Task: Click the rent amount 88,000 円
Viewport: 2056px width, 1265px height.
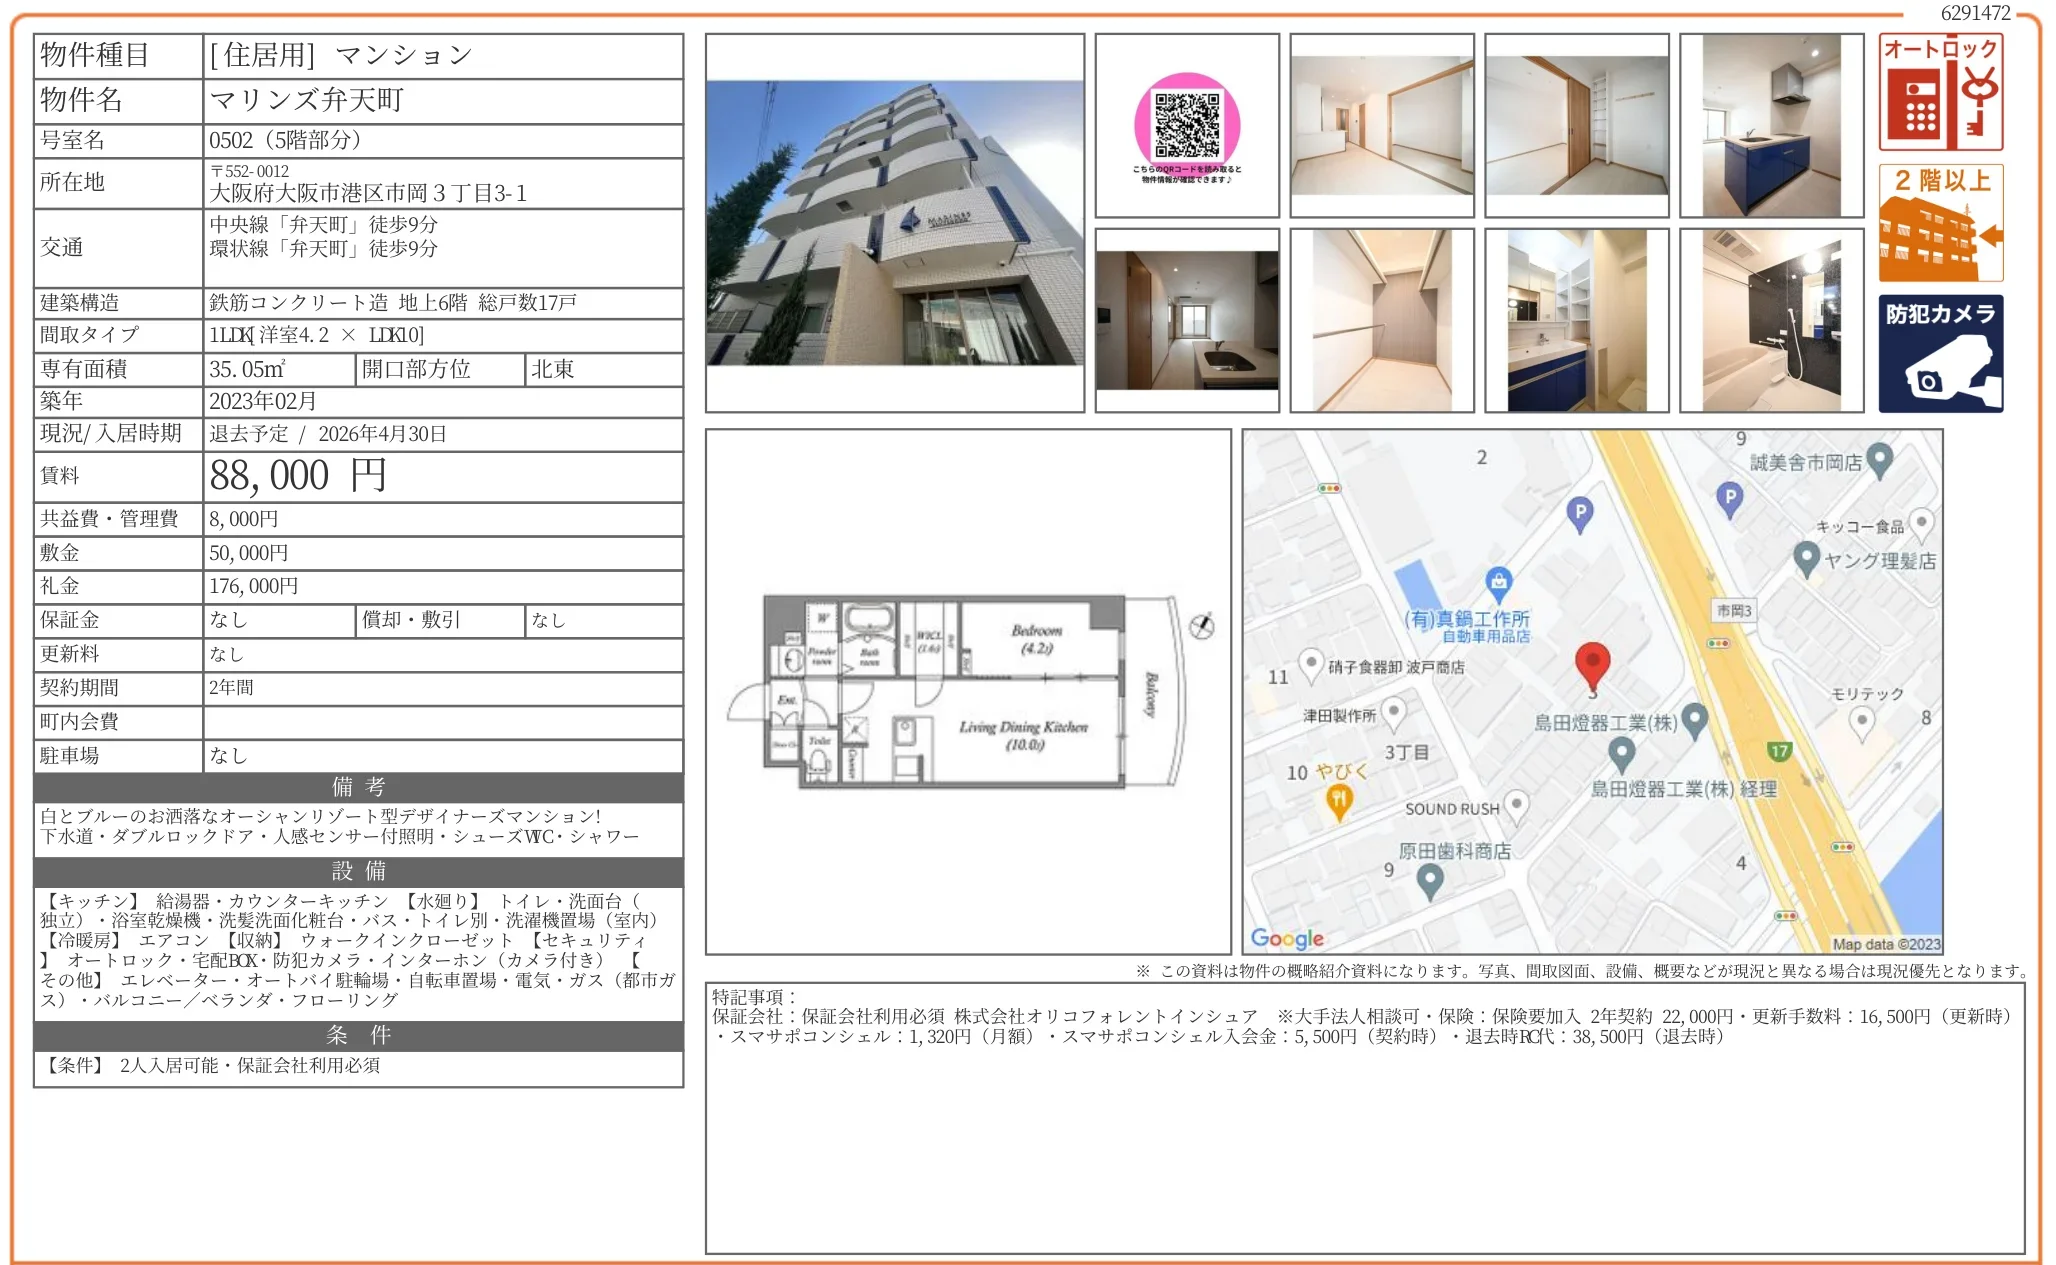Action: click(297, 476)
